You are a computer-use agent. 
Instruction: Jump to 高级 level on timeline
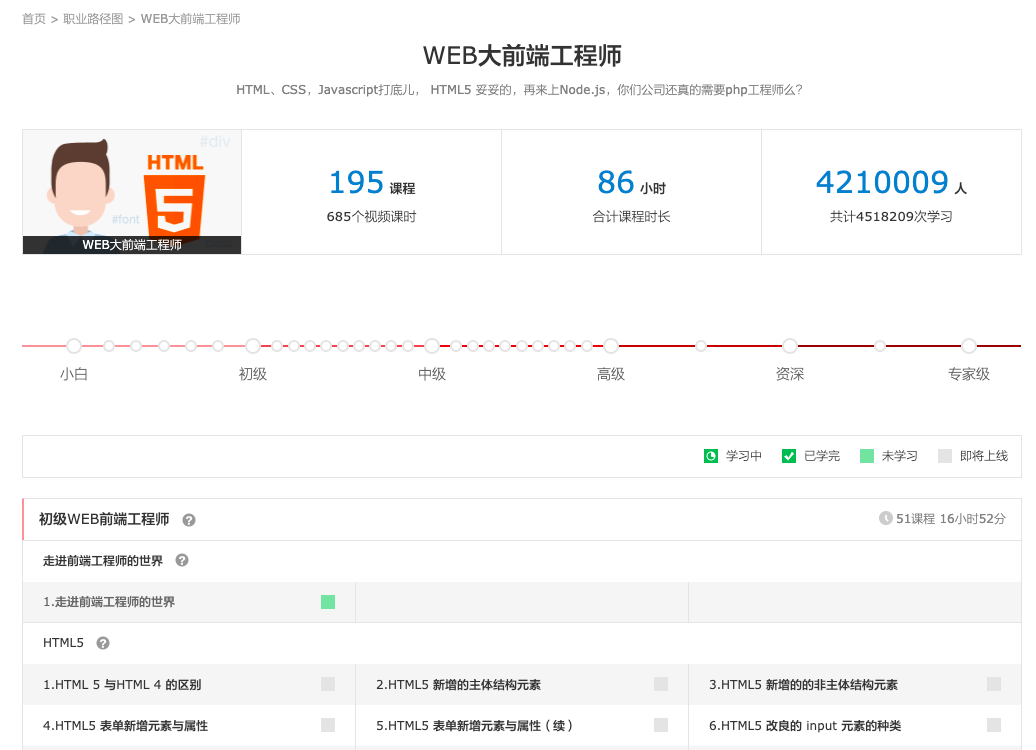pyautogui.click(x=611, y=346)
